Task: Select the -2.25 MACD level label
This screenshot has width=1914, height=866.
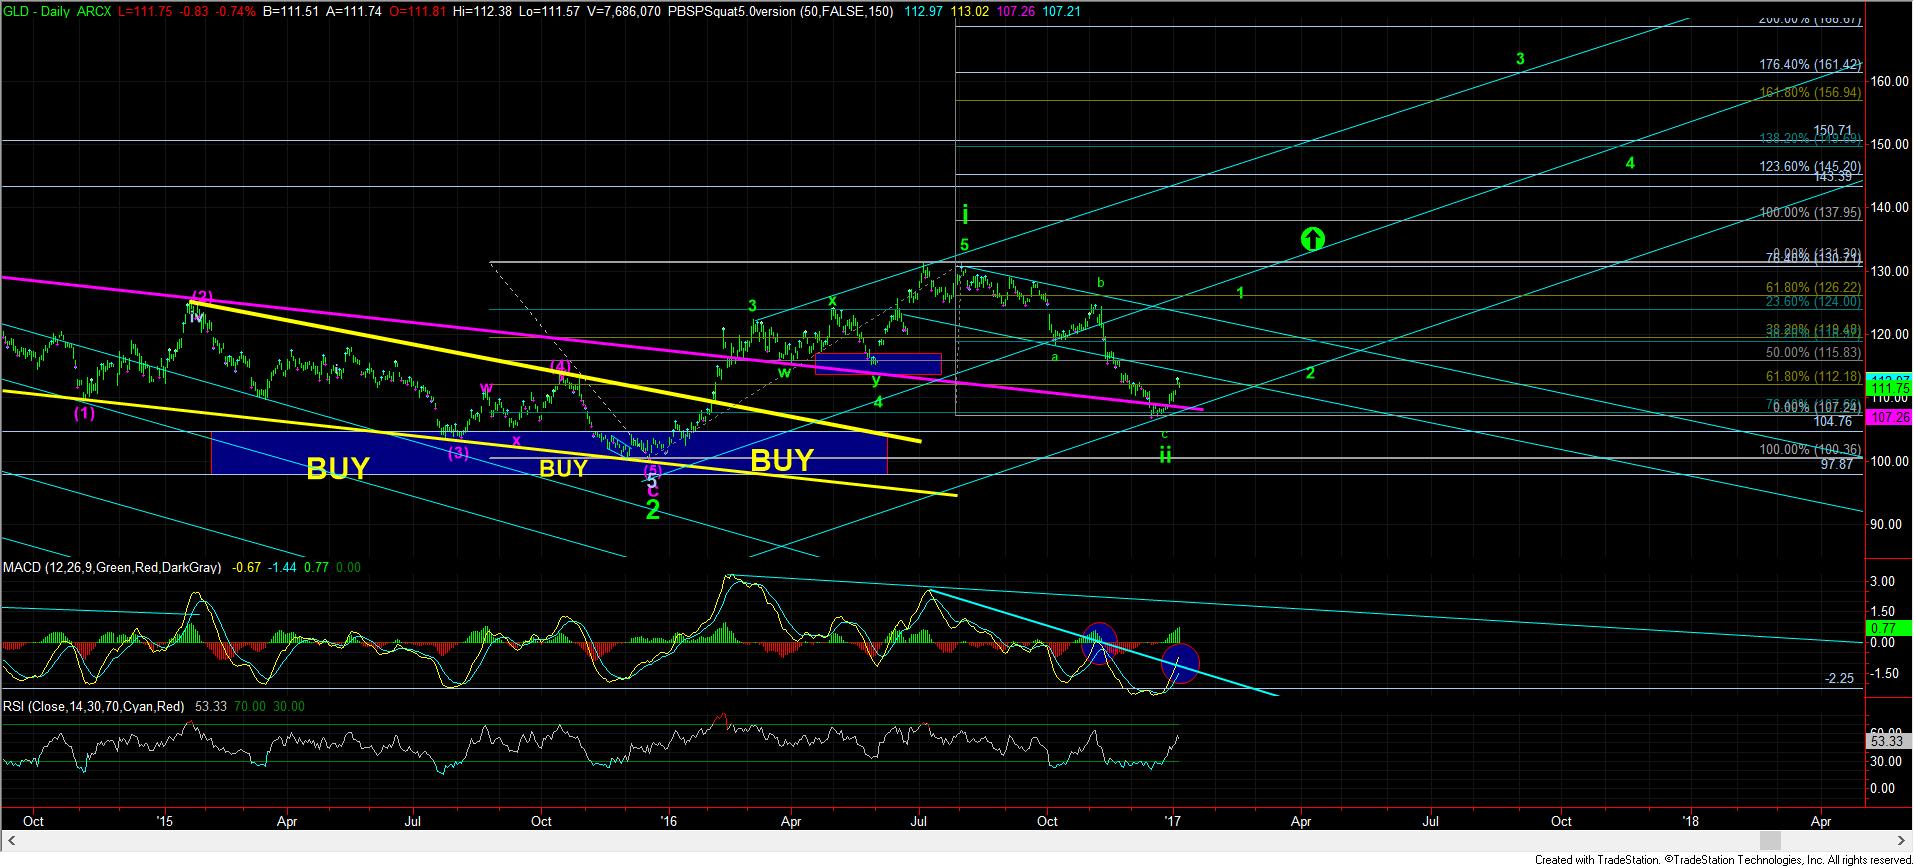Action: [x=1839, y=678]
